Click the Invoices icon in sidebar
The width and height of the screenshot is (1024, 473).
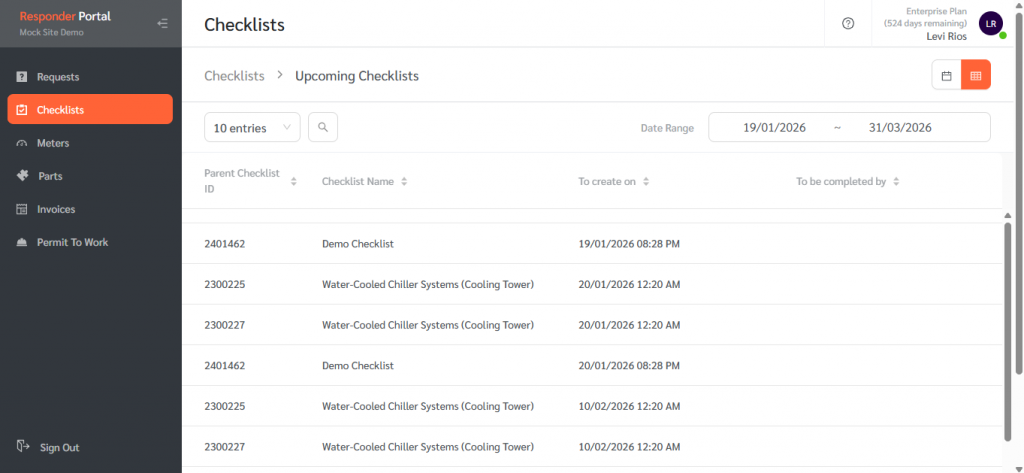point(22,209)
